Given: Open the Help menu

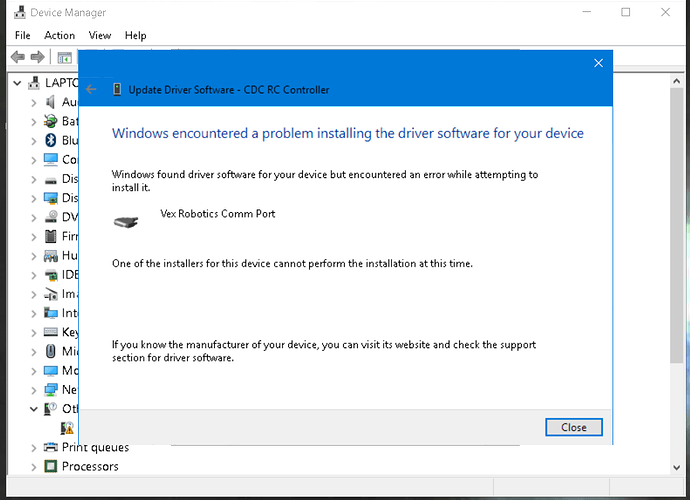Looking at the screenshot, I should [x=135, y=35].
